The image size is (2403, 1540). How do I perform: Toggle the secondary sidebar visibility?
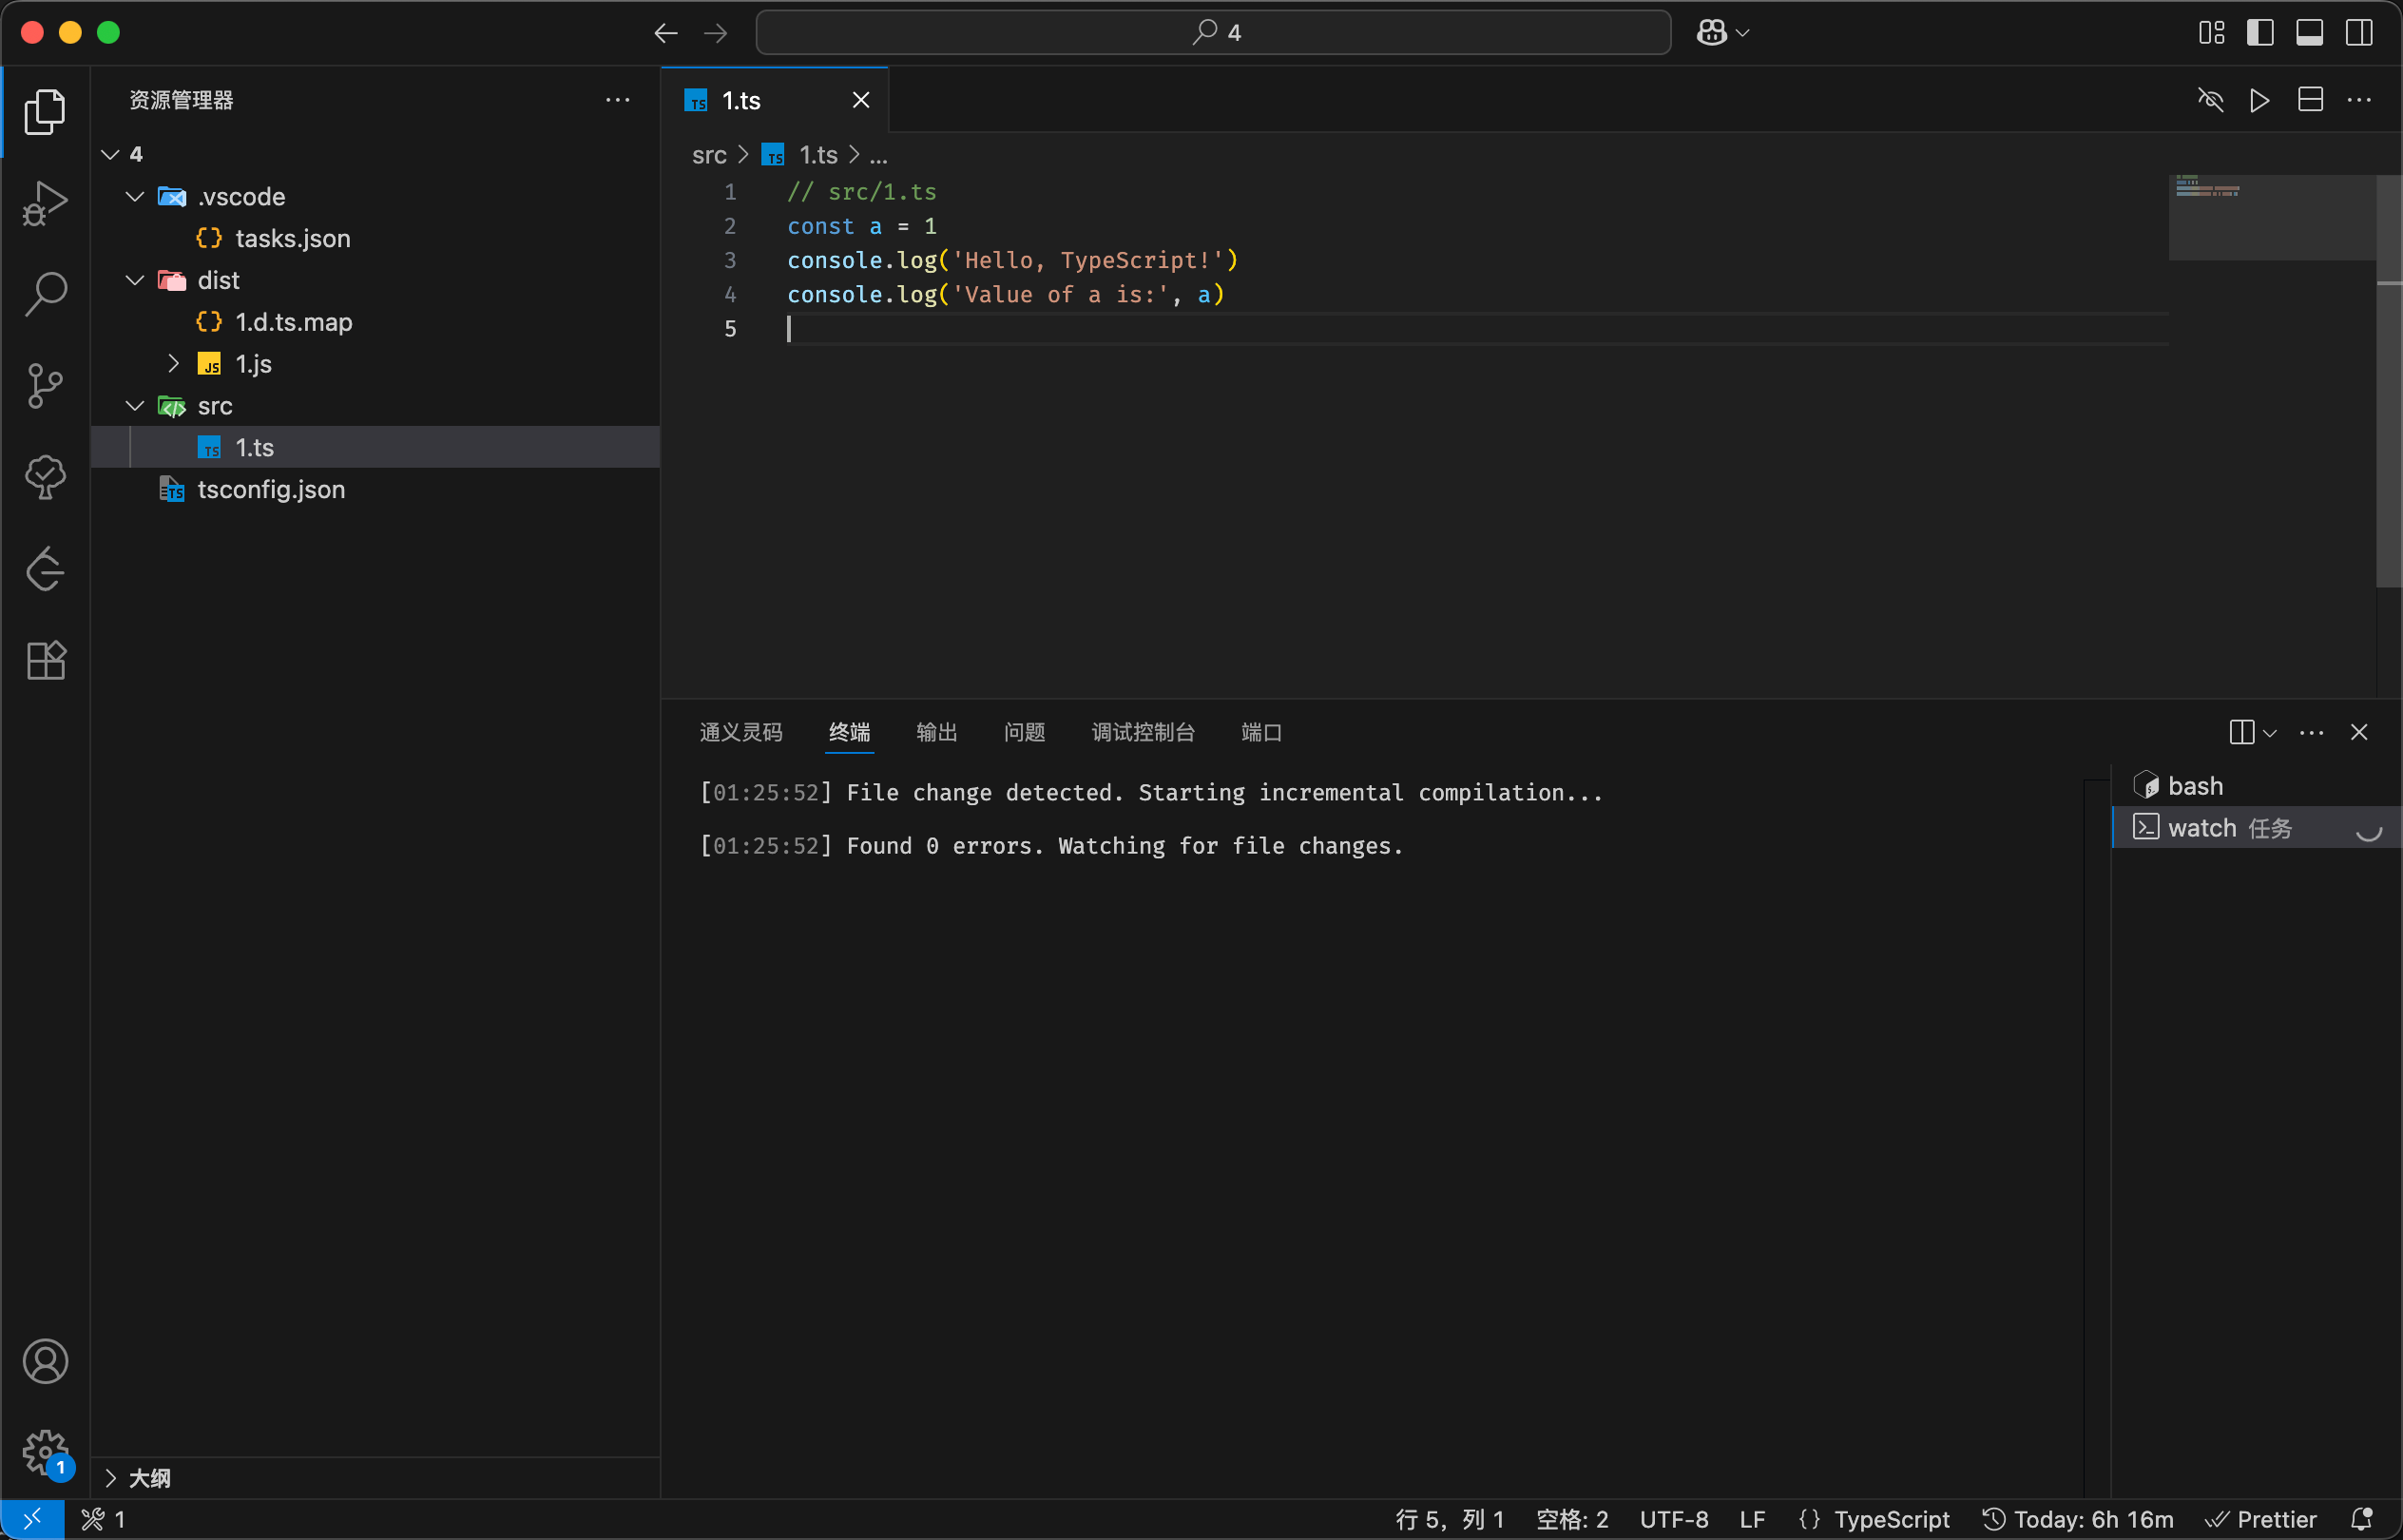click(2359, 33)
